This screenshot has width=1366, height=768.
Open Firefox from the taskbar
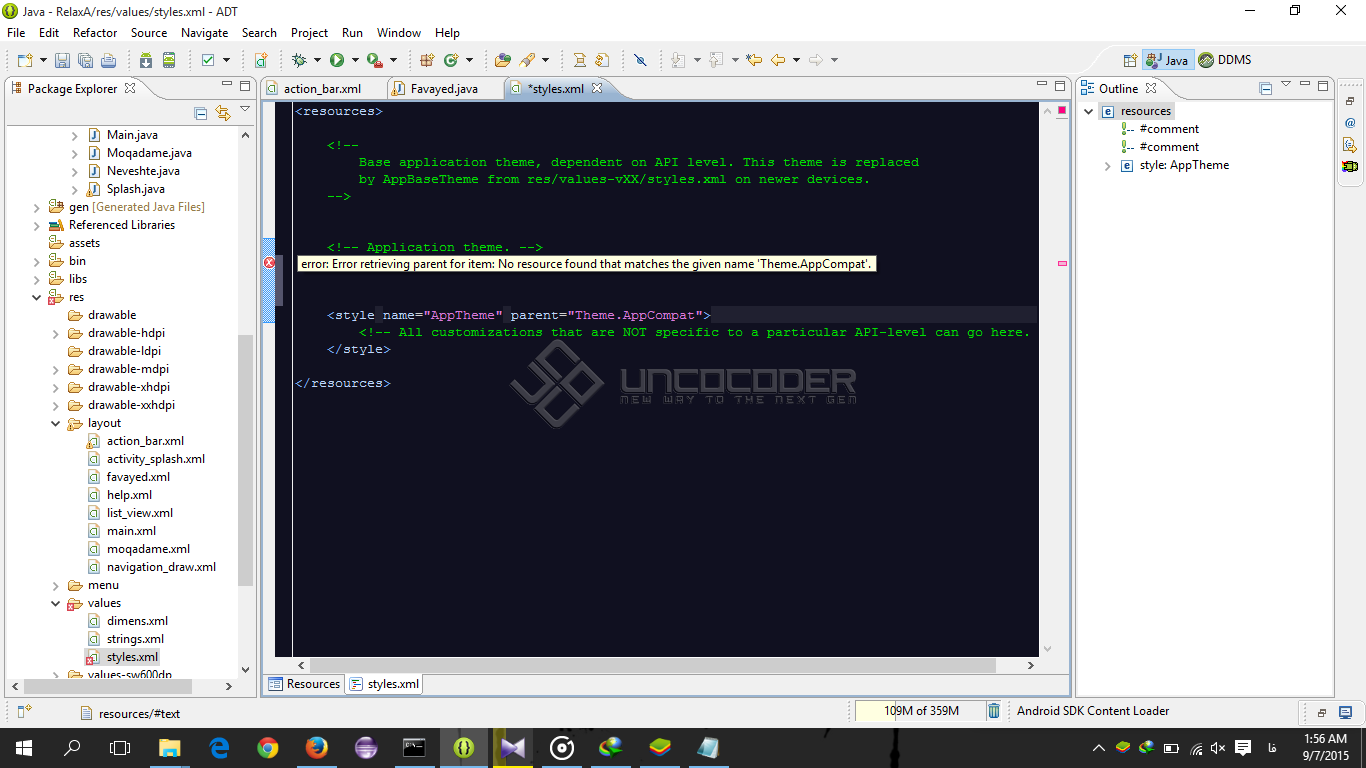click(316, 747)
